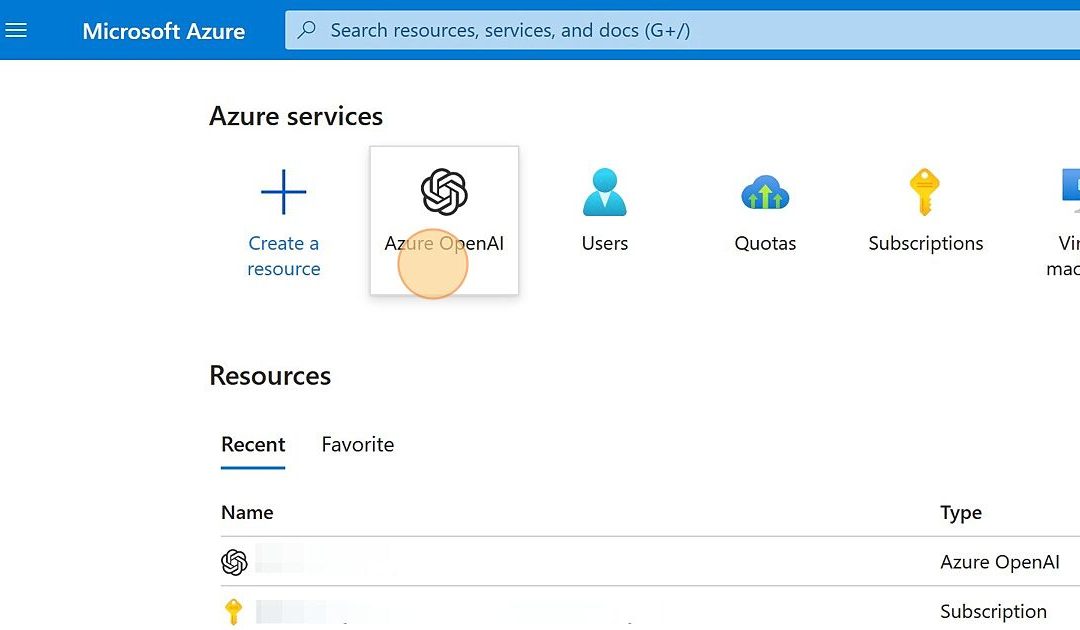Switch to the Favorite tab

pos(357,445)
